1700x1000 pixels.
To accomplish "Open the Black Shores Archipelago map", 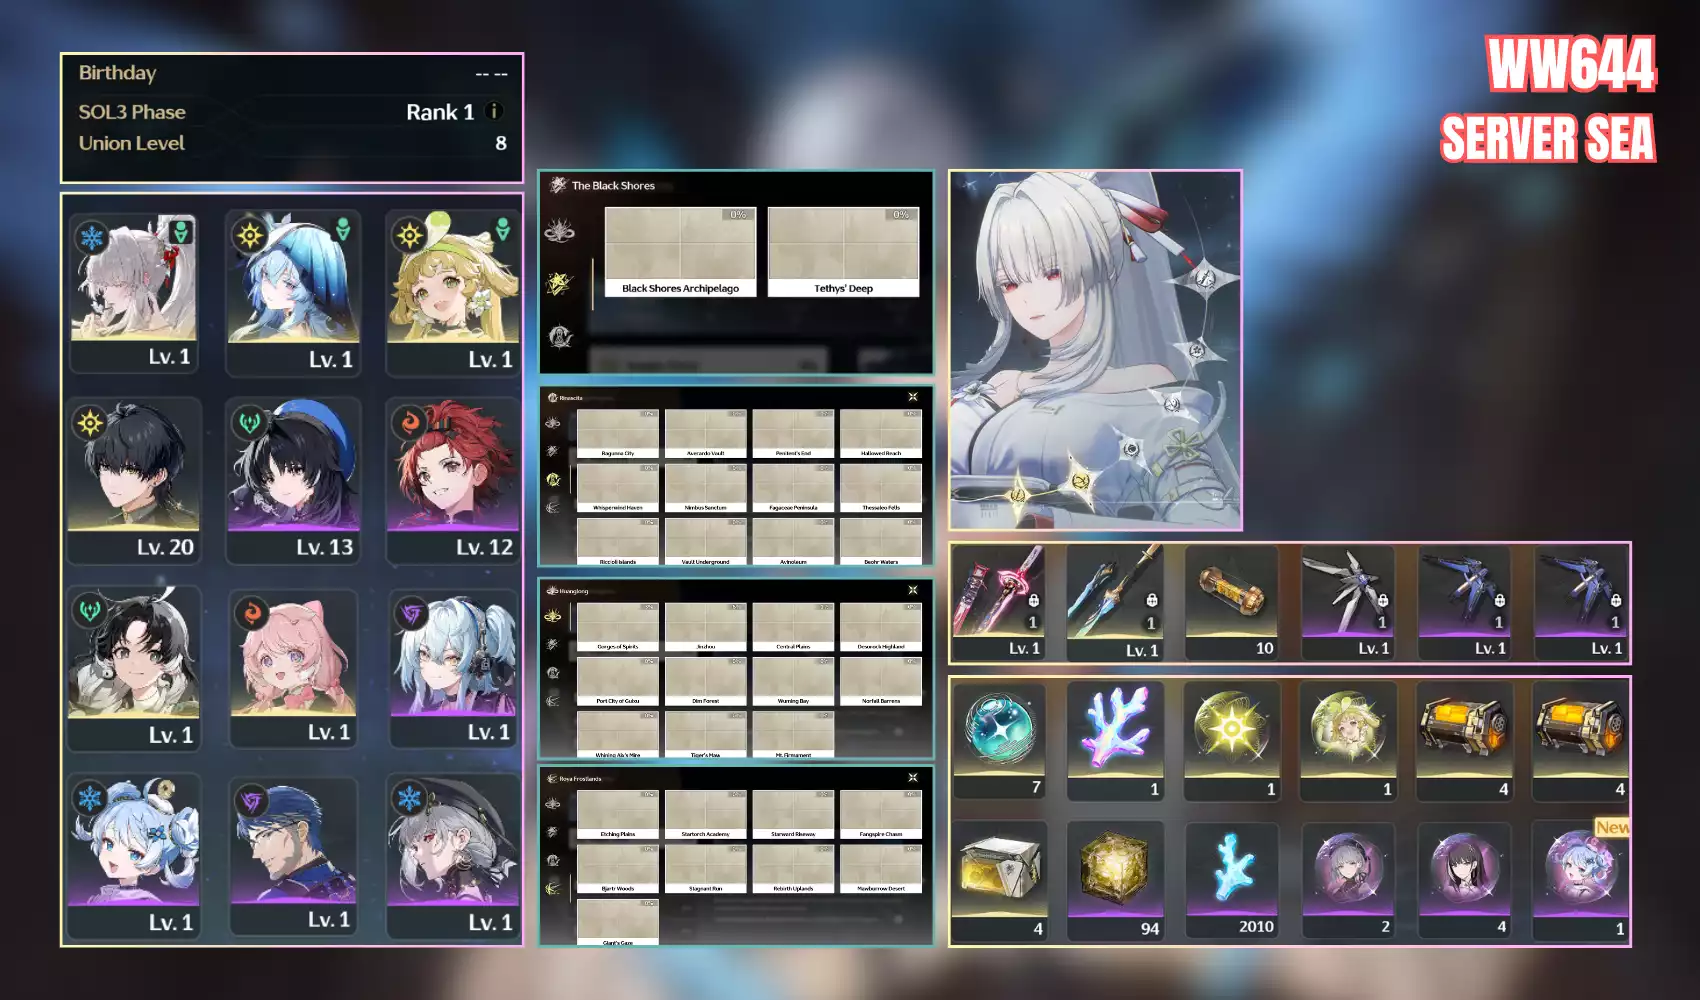I will [x=681, y=252].
